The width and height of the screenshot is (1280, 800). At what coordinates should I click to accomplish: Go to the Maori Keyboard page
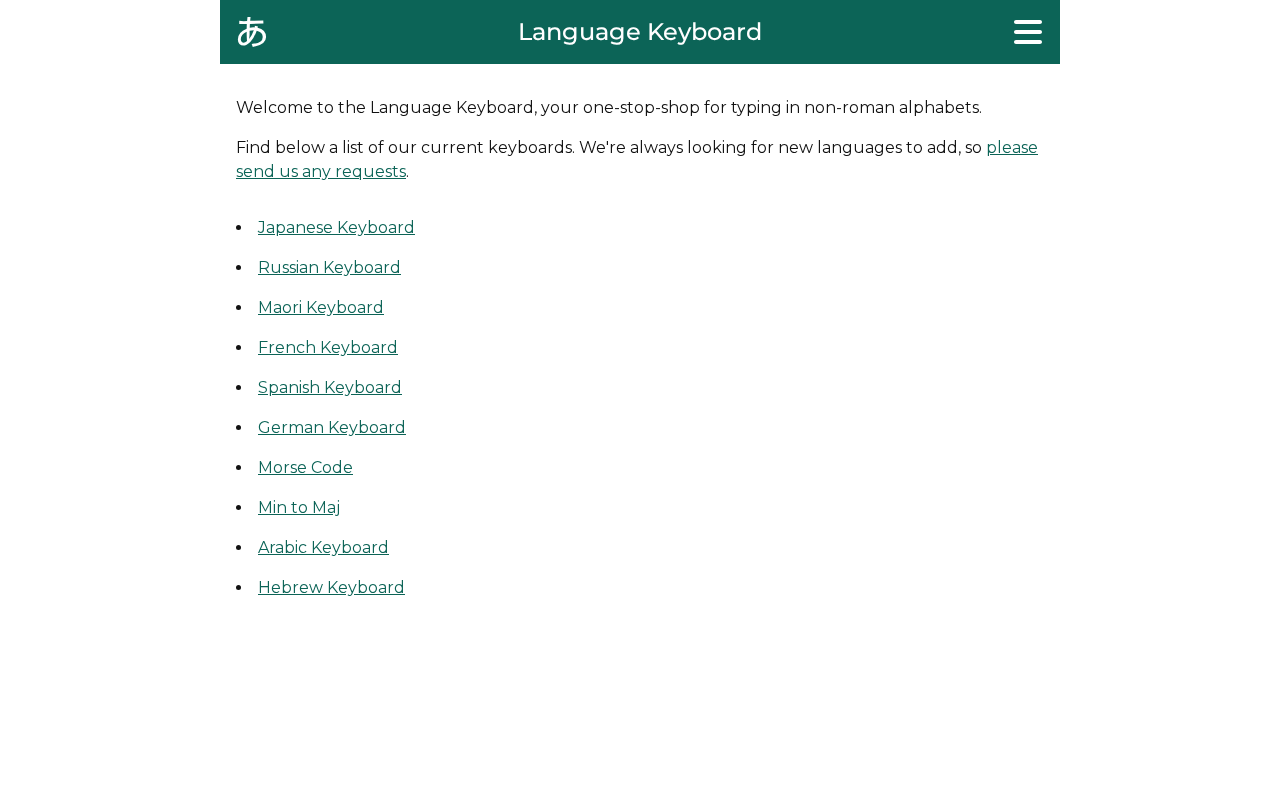pyautogui.click(x=321, y=307)
